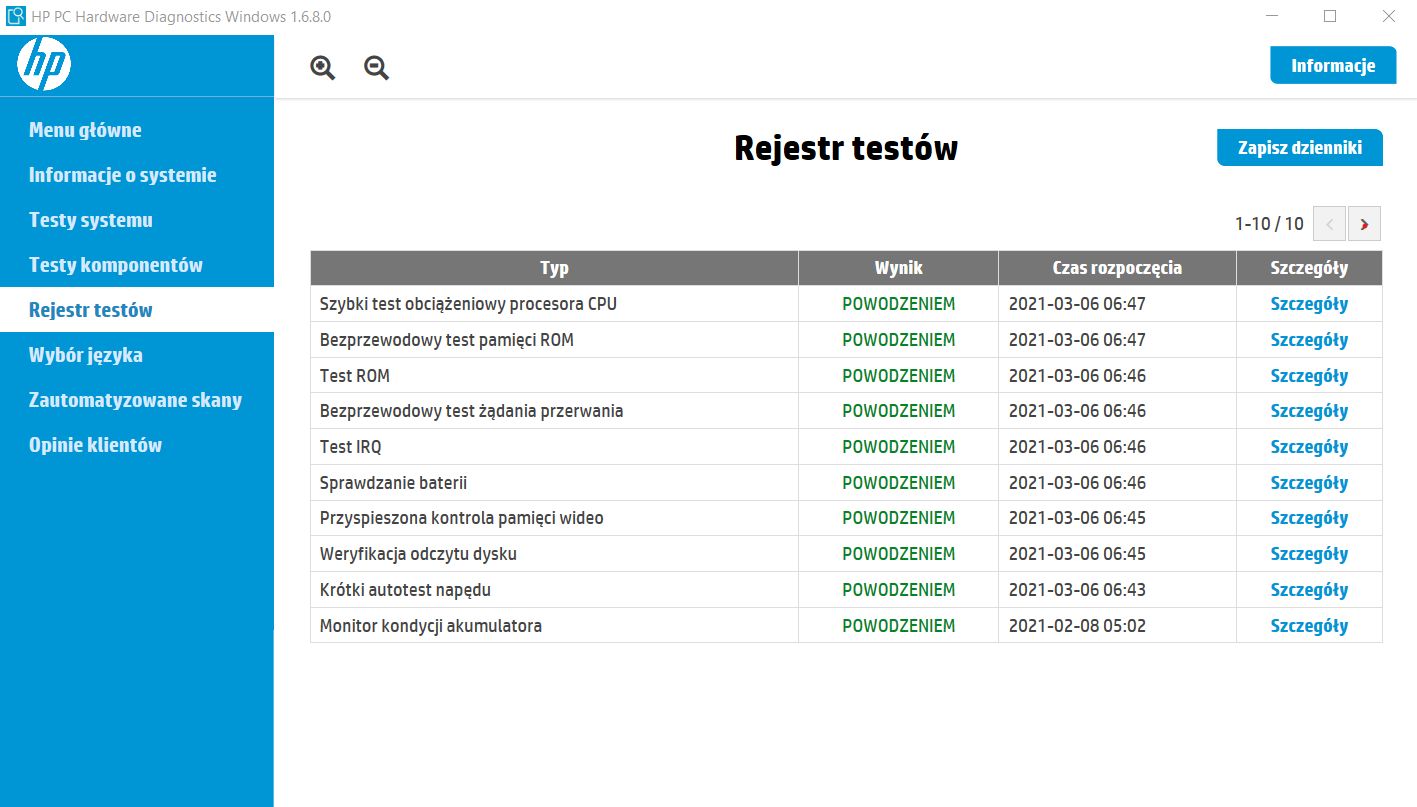Image resolution: width=1417 pixels, height=807 pixels.
Task: Minimize the HP Diagnostics window
Action: (x=1273, y=16)
